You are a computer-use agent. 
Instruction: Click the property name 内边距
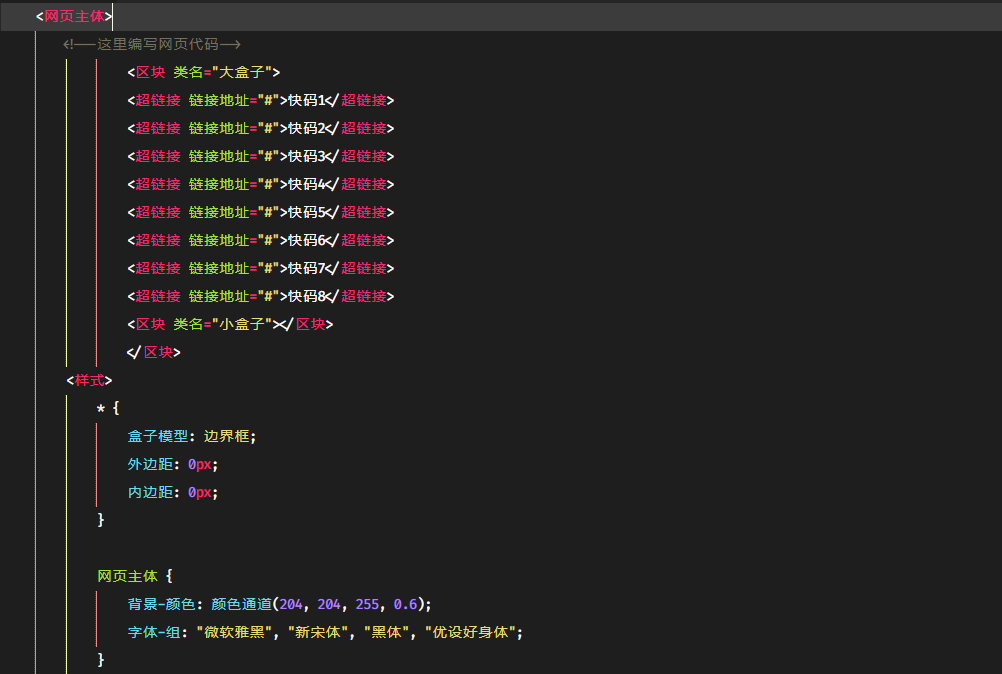click(150, 493)
